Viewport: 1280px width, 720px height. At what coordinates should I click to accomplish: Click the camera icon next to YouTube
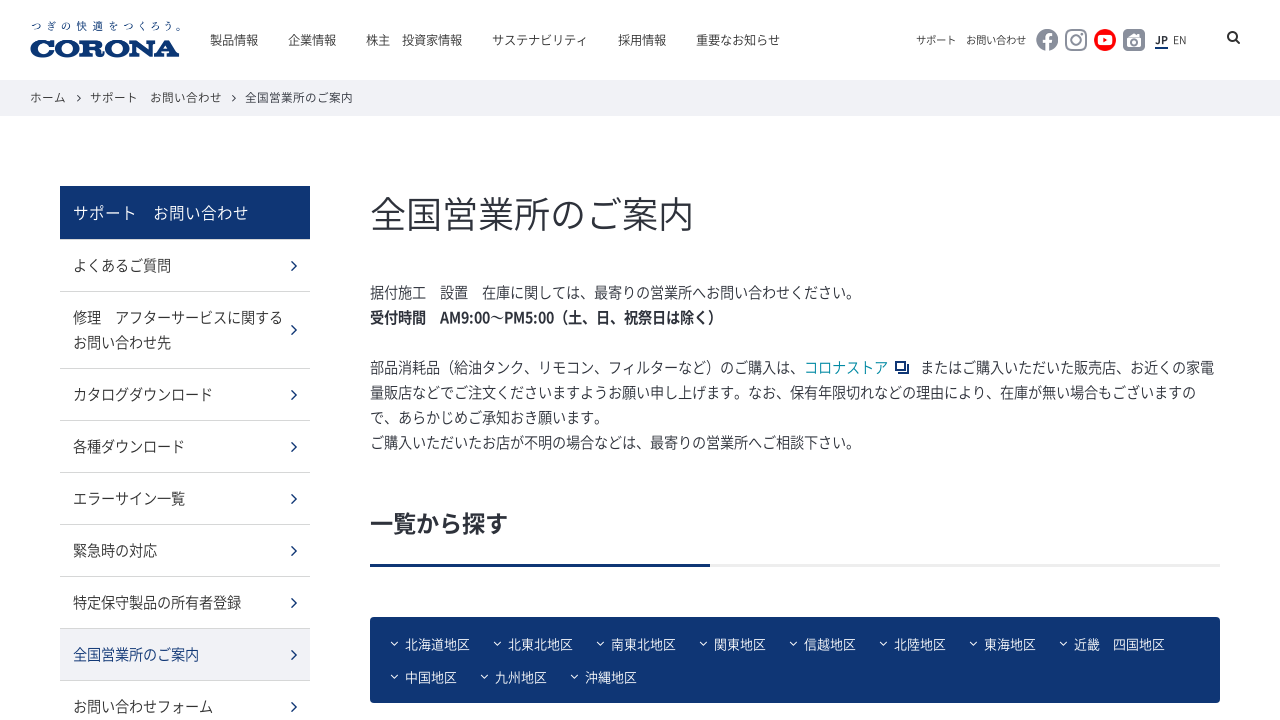point(1134,40)
